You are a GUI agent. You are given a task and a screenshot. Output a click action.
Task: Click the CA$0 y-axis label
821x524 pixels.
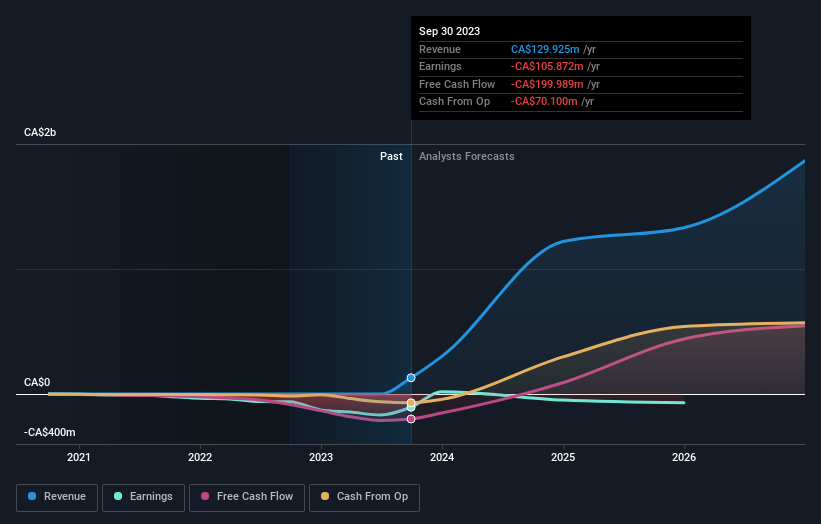tap(37, 383)
